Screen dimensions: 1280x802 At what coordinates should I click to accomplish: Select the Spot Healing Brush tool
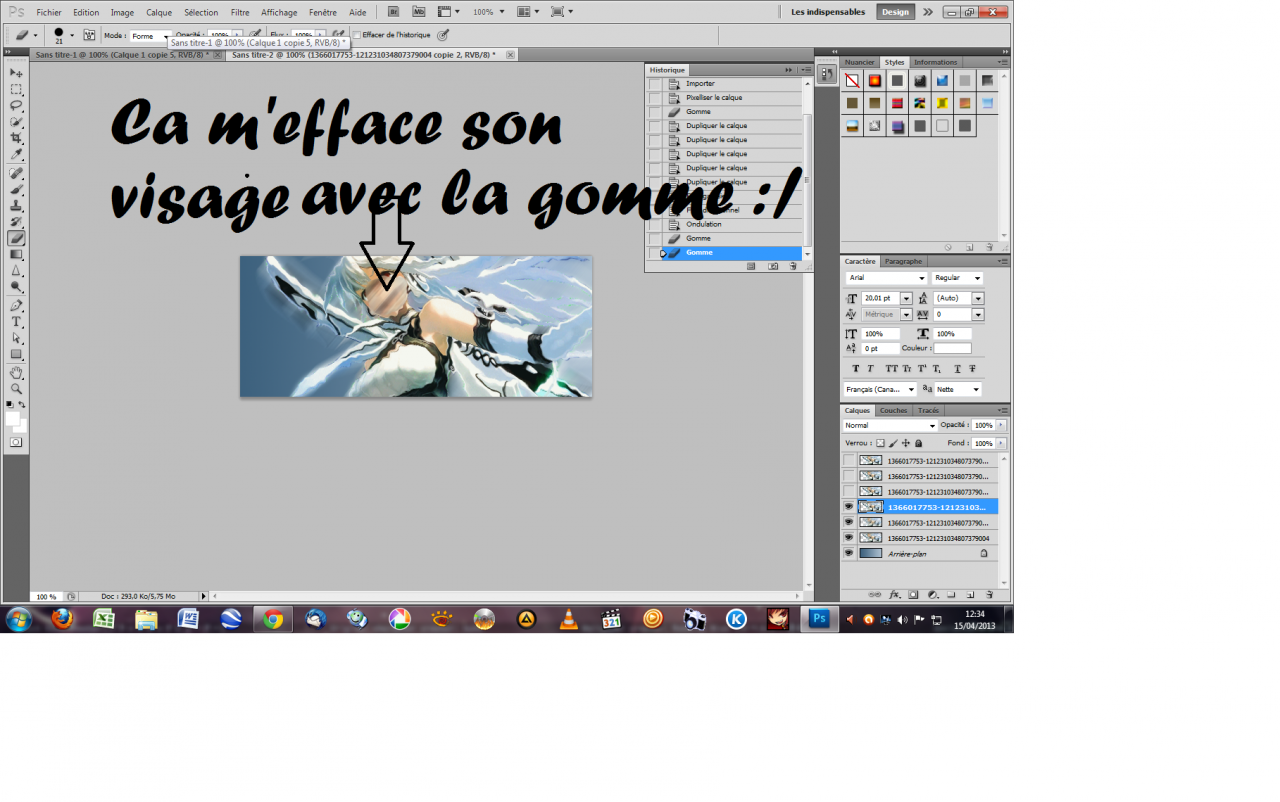[16, 173]
